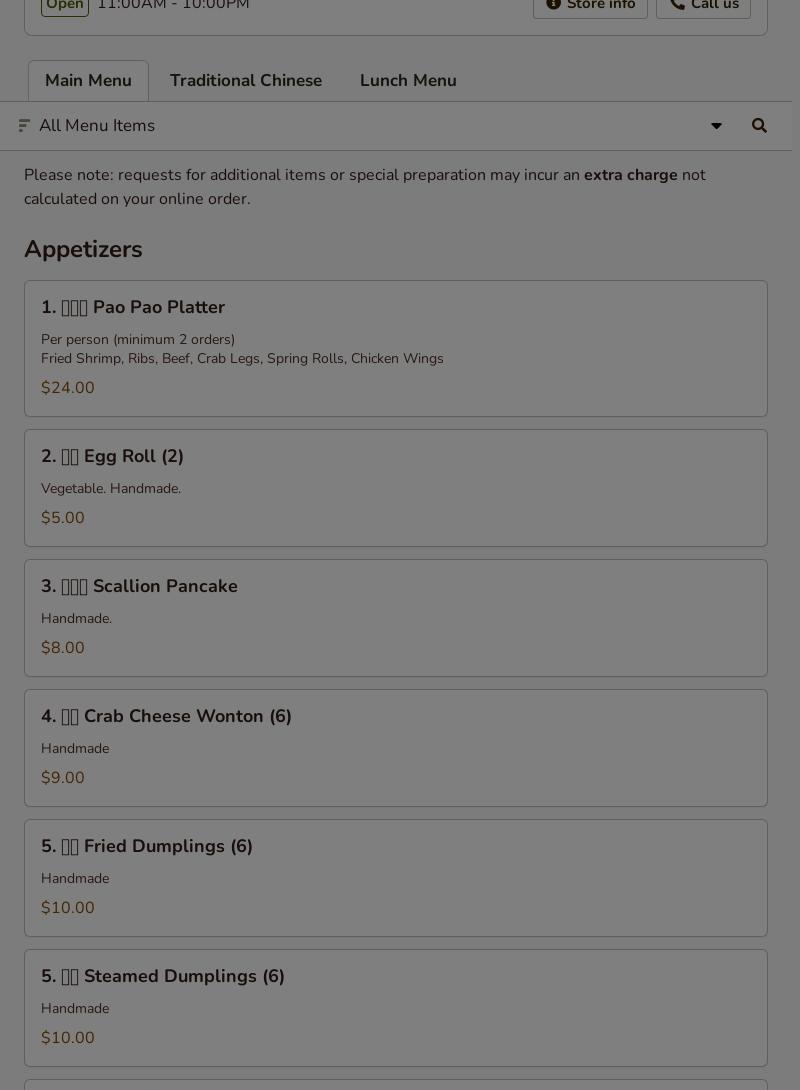Click the Open status badge
Viewport: 800px width, 1090px height.
(x=65, y=6)
